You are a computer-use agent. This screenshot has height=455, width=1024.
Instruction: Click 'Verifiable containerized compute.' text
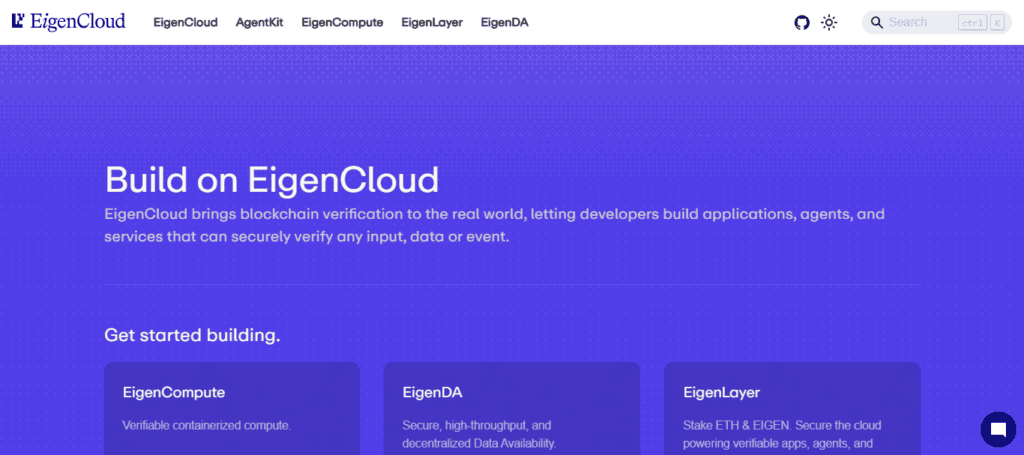(x=206, y=425)
